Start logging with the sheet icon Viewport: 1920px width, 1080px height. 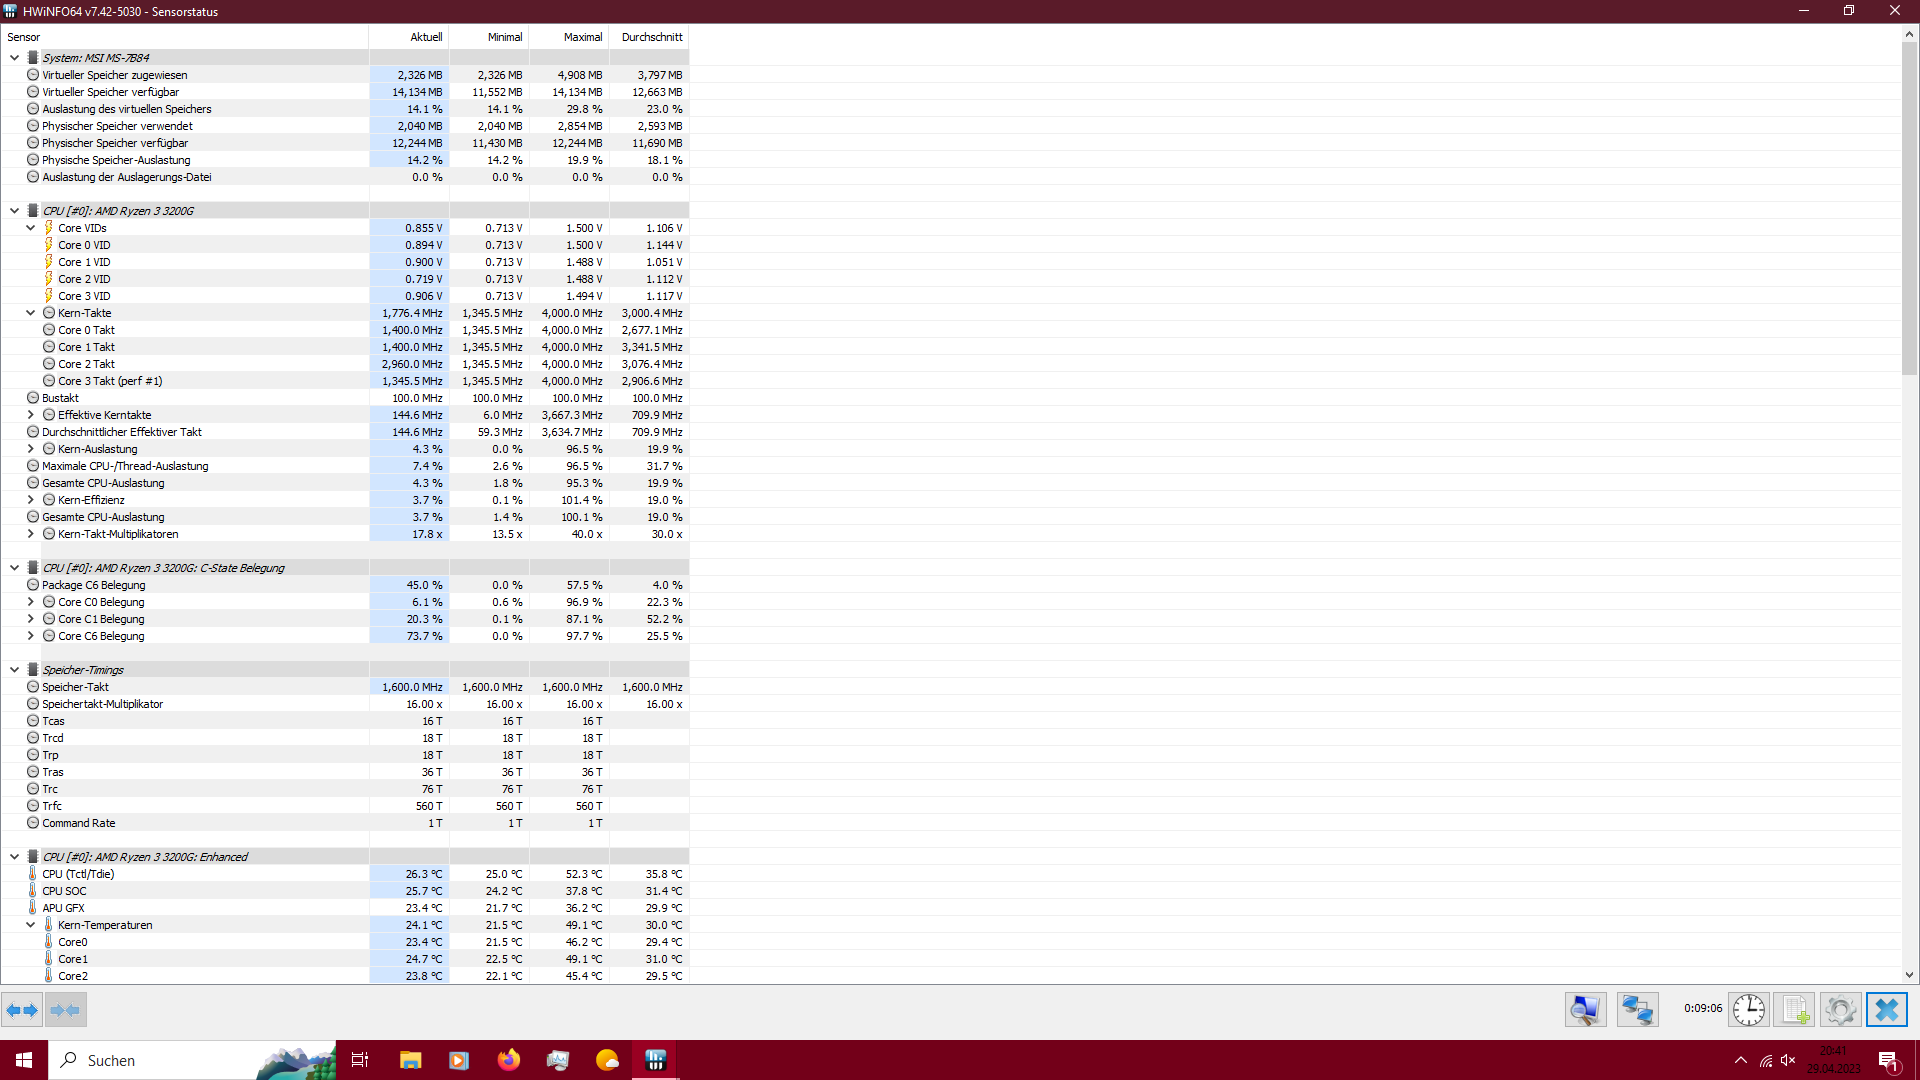tap(1794, 1010)
